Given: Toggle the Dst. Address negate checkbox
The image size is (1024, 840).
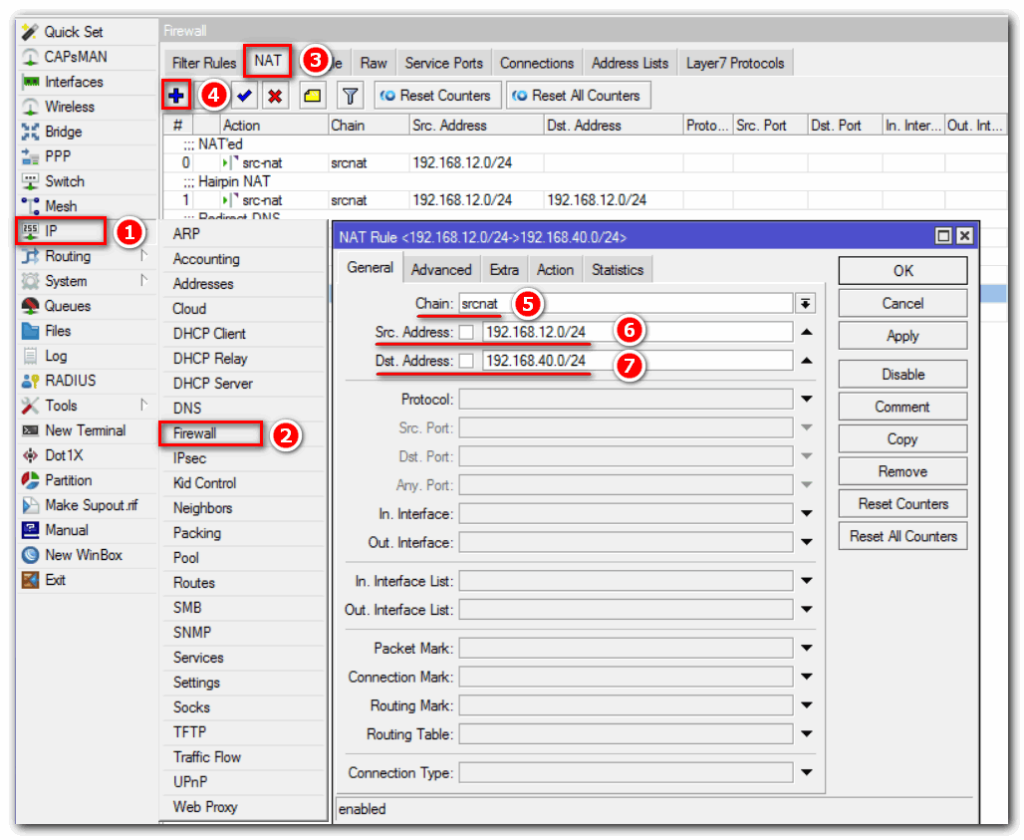Looking at the screenshot, I should (x=466, y=361).
